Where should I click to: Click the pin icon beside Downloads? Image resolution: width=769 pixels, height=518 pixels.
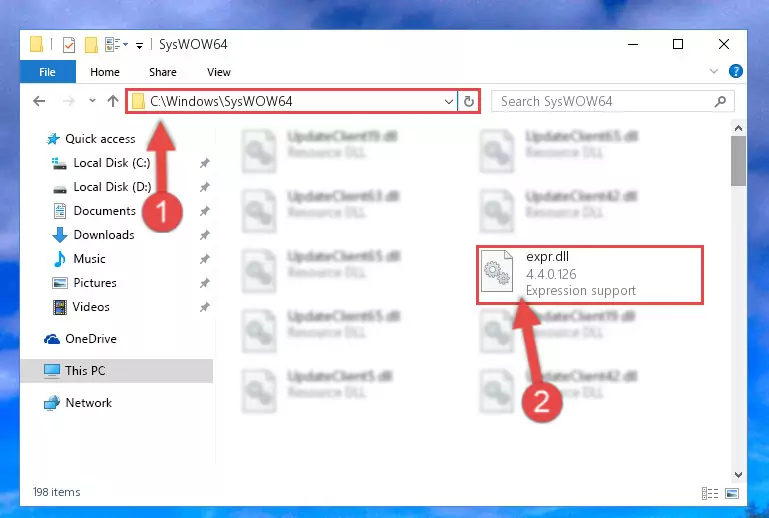coord(205,235)
